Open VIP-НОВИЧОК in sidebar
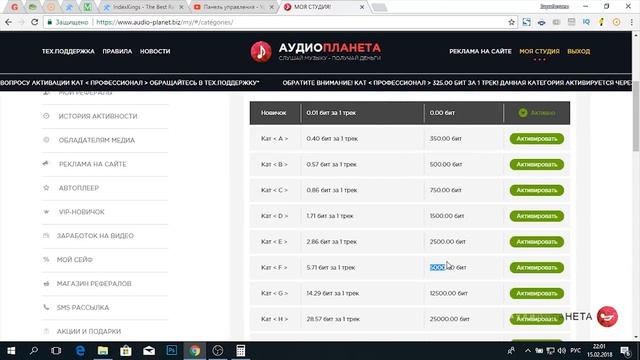The image size is (640, 360). click(81, 212)
